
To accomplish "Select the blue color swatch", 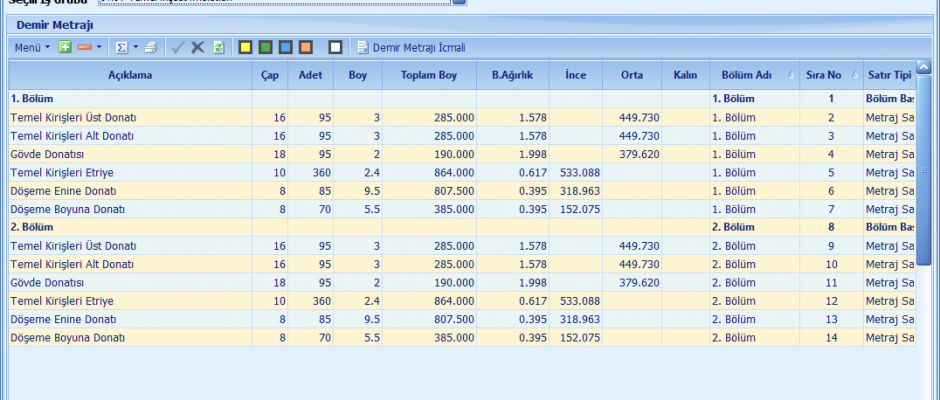I will [285, 47].
